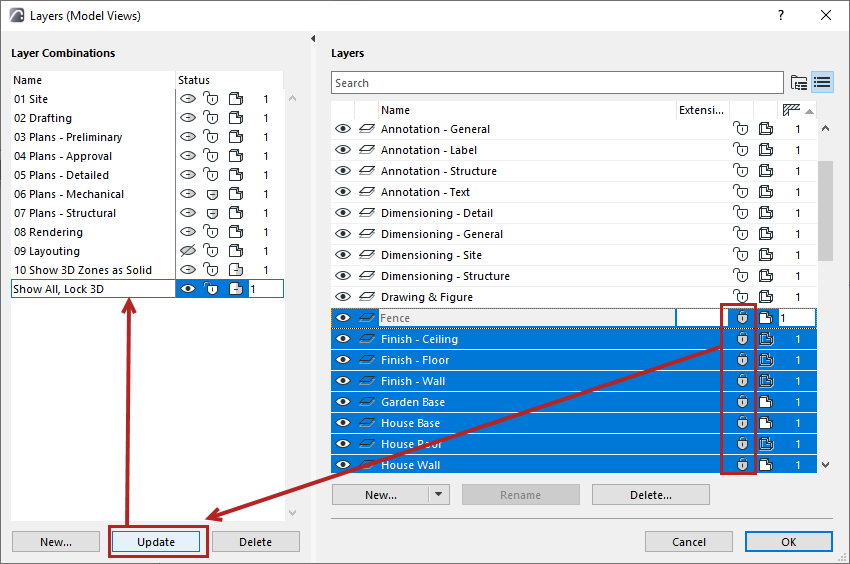Focus the layer Search field

tap(557, 83)
